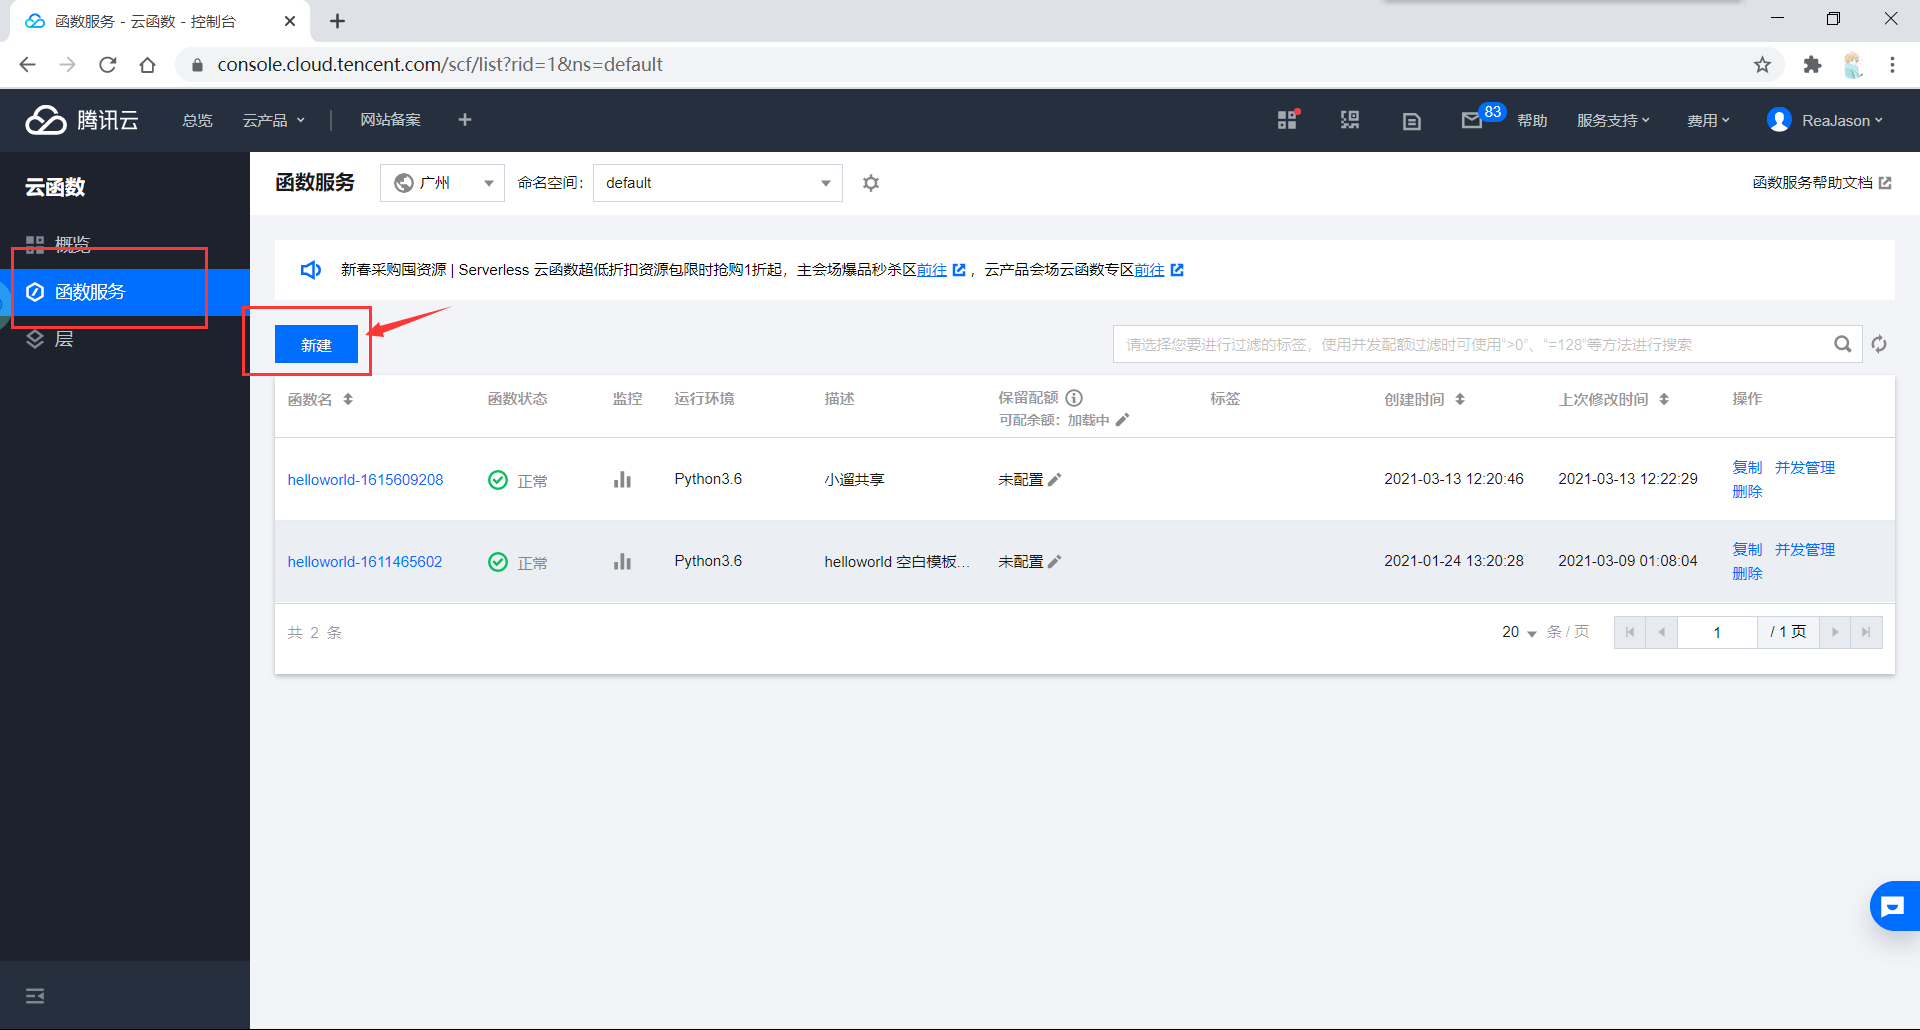
Task: Open the Chrome menu dots
Action: click(1892, 65)
